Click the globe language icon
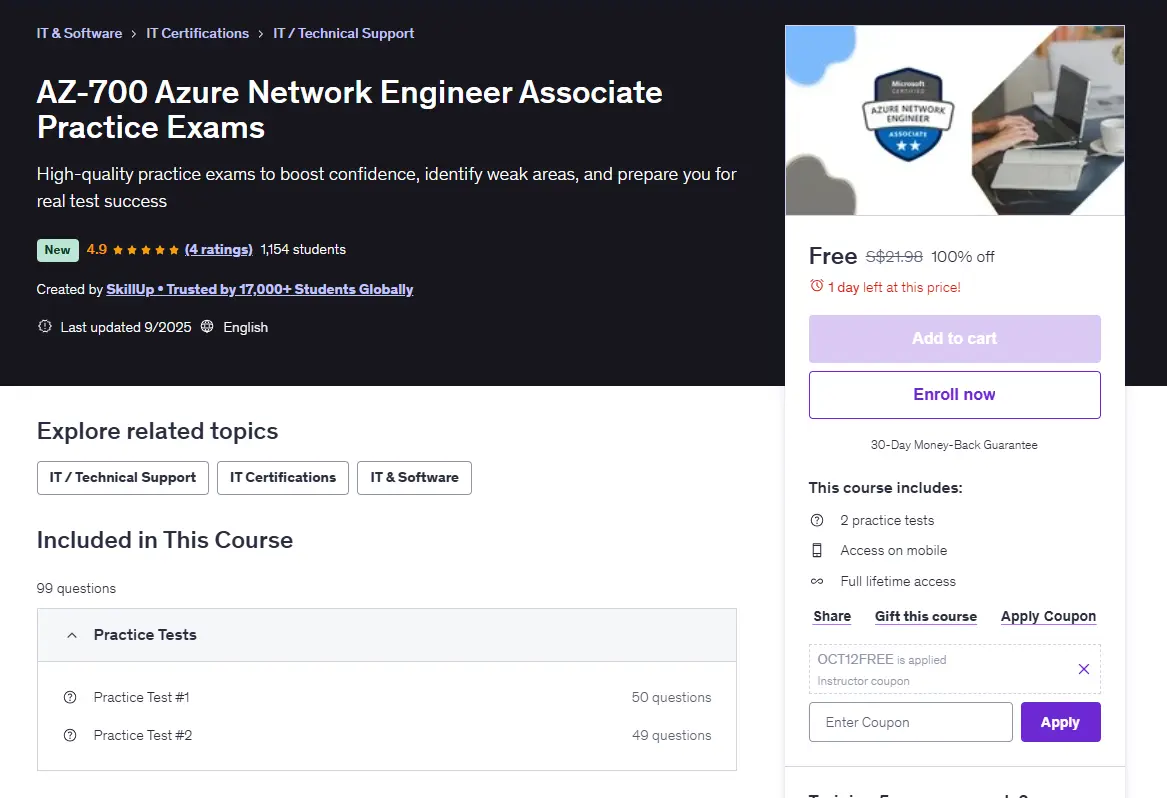The image size is (1167, 798). coord(207,326)
